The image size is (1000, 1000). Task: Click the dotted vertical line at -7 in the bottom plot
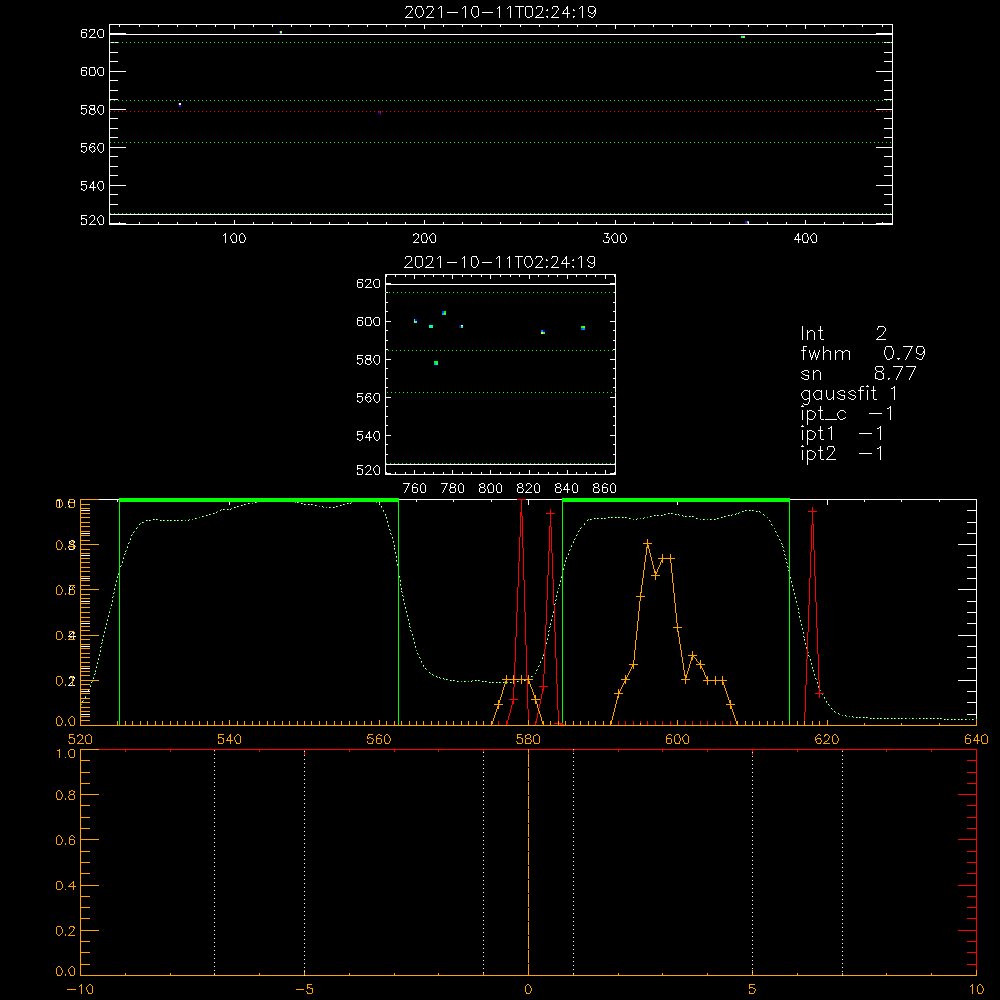click(x=214, y=862)
